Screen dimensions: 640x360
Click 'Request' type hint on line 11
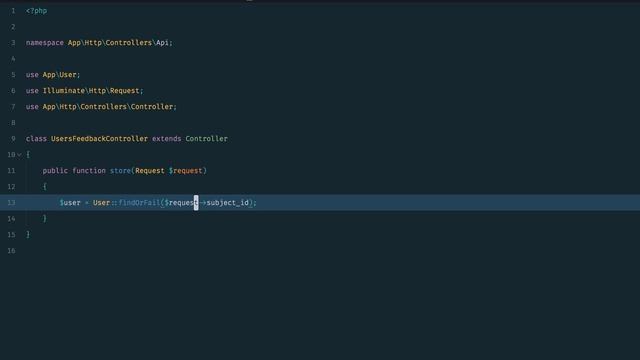tap(150, 171)
